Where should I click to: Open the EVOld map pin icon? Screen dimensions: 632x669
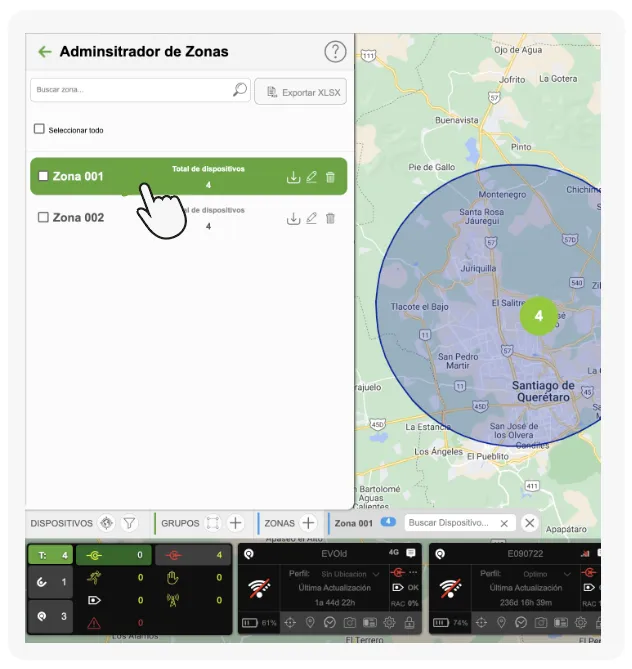click(310, 622)
